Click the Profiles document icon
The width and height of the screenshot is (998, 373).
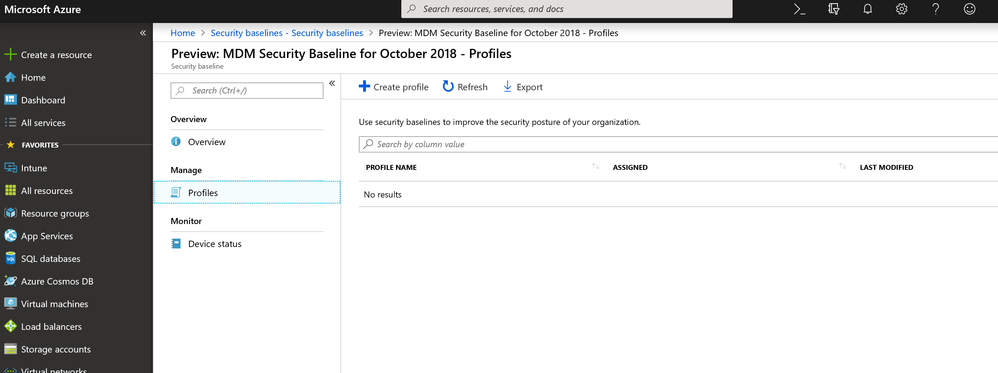[176, 192]
